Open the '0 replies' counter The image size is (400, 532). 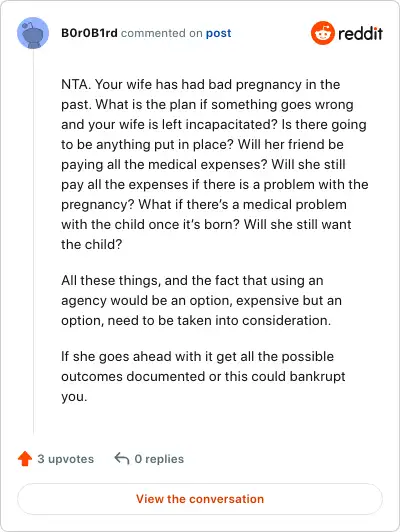click(x=159, y=459)
